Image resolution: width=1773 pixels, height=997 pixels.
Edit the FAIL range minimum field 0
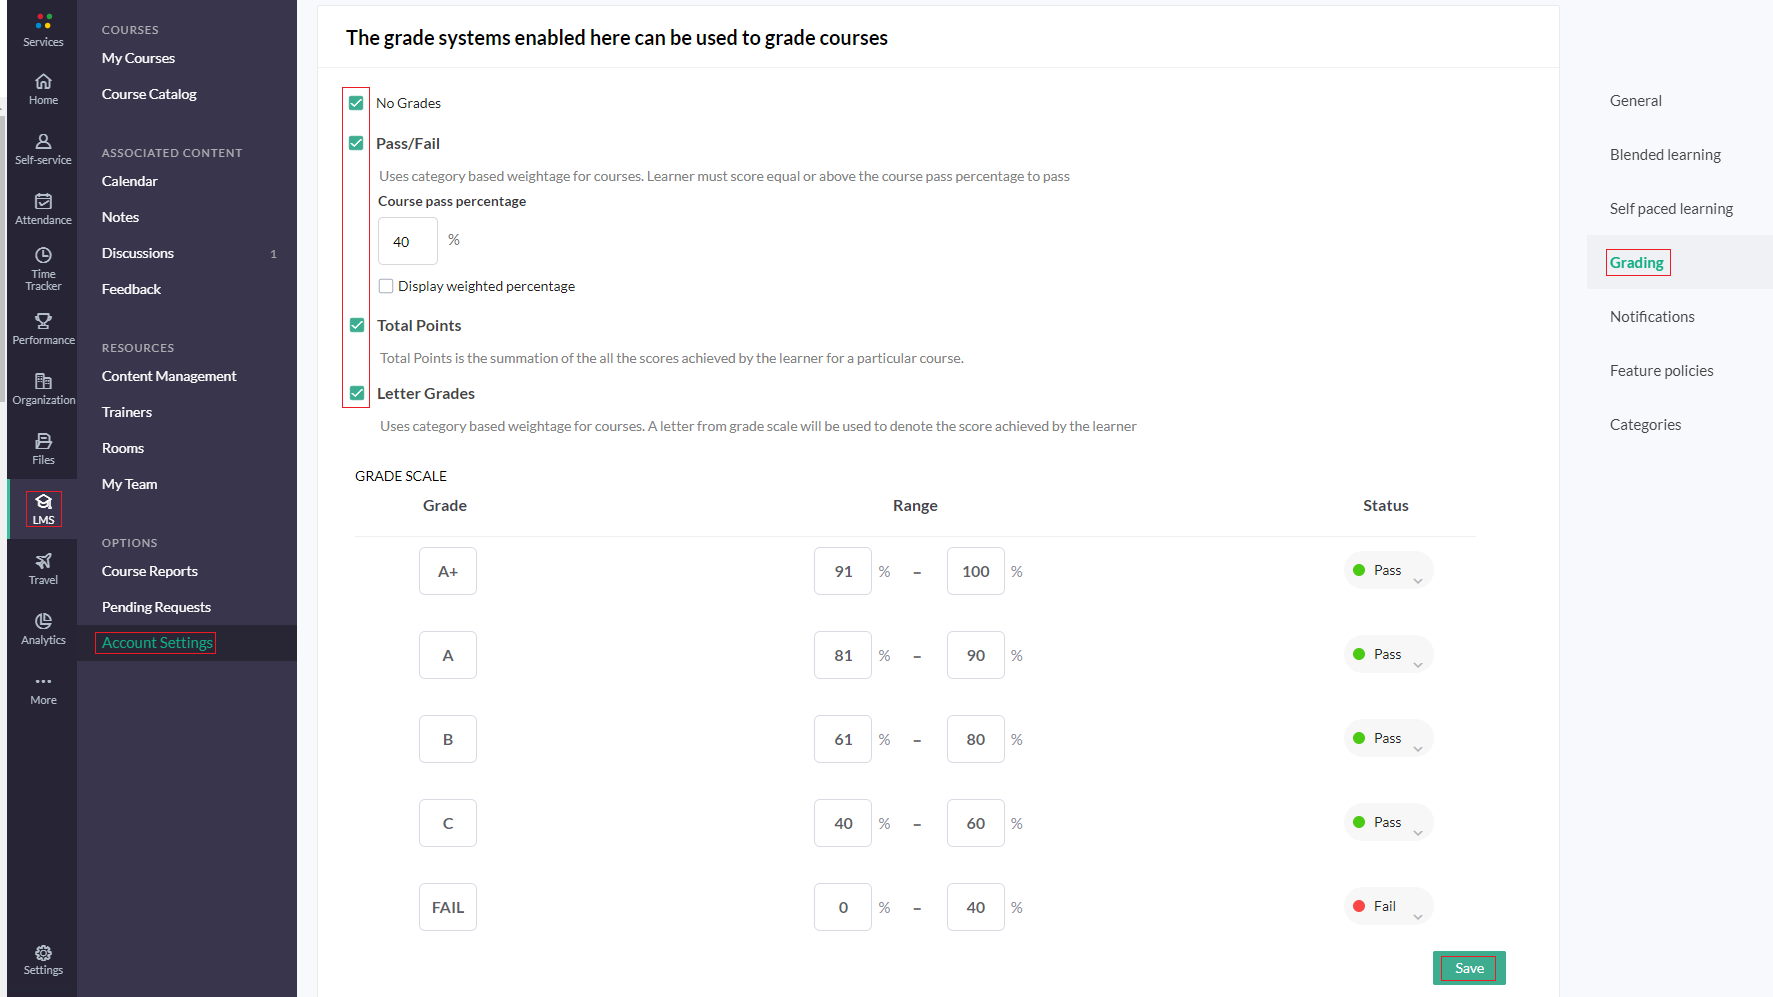pos(843,907)
